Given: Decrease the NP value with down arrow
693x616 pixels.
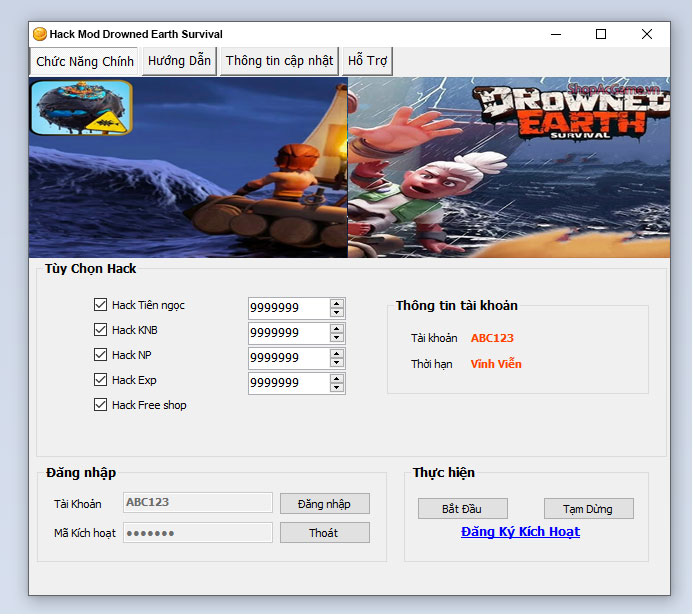Looking at the screenshot, I should pos(337,363).
